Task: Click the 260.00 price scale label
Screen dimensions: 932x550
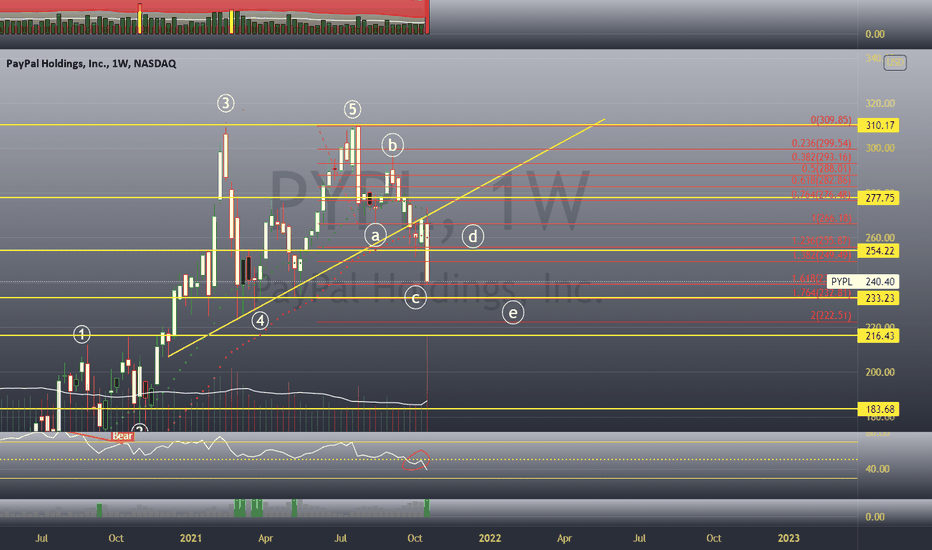Action: 880,238
